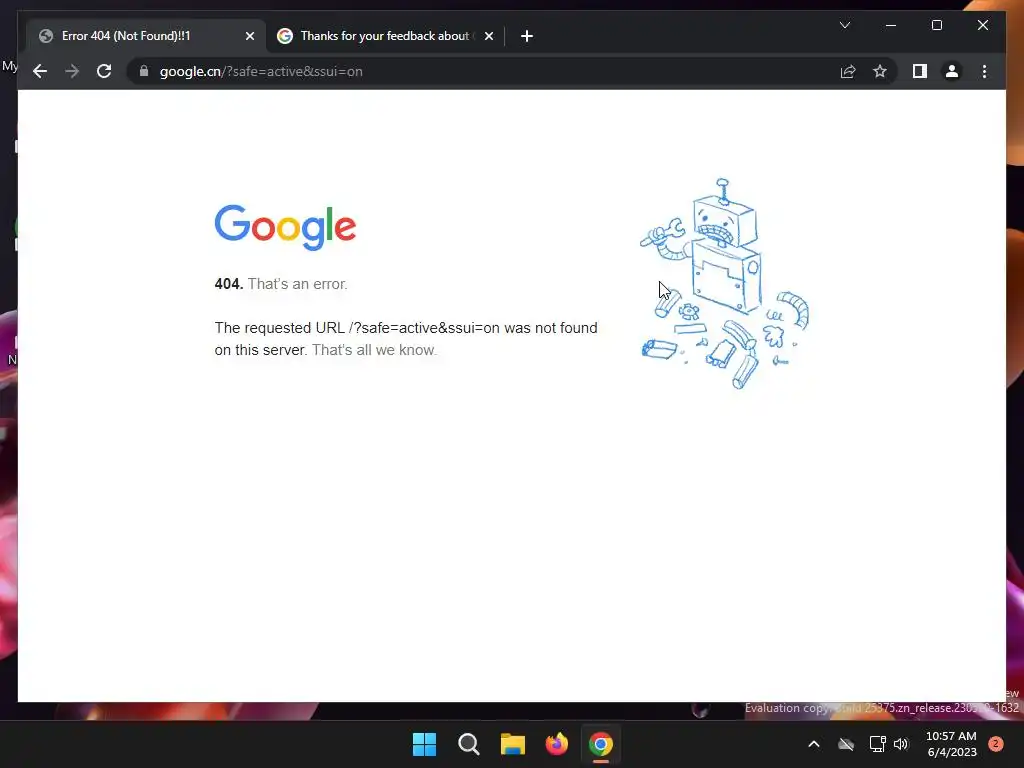This screenshot has width=1024, height=768.
Task: Open the clock showing 10:57 AM
Action: 952,744
